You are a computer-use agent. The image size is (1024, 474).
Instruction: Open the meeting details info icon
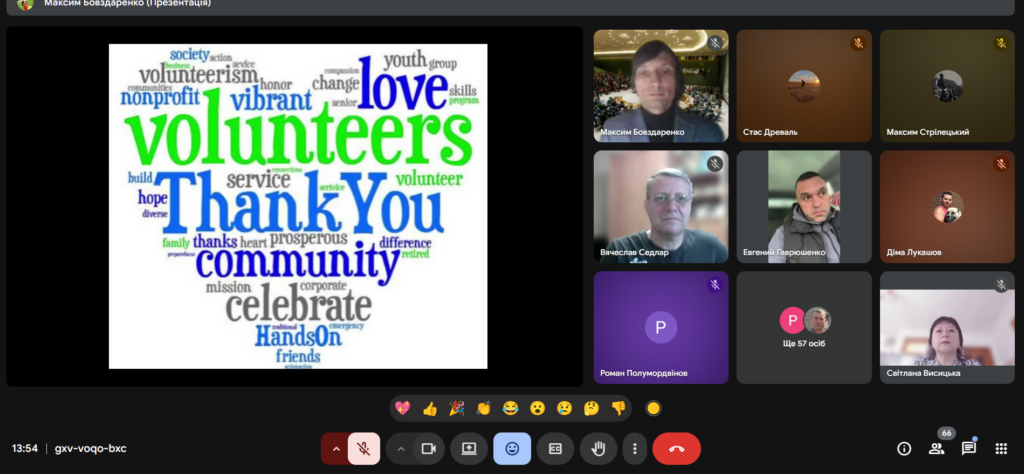pos(904,449)
